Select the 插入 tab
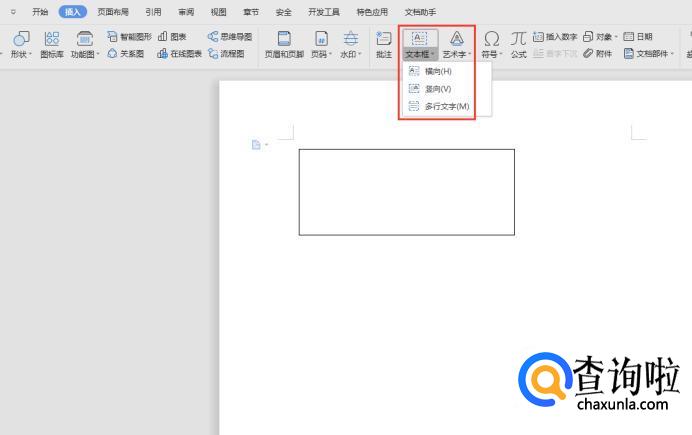 (x=72, y=12)
